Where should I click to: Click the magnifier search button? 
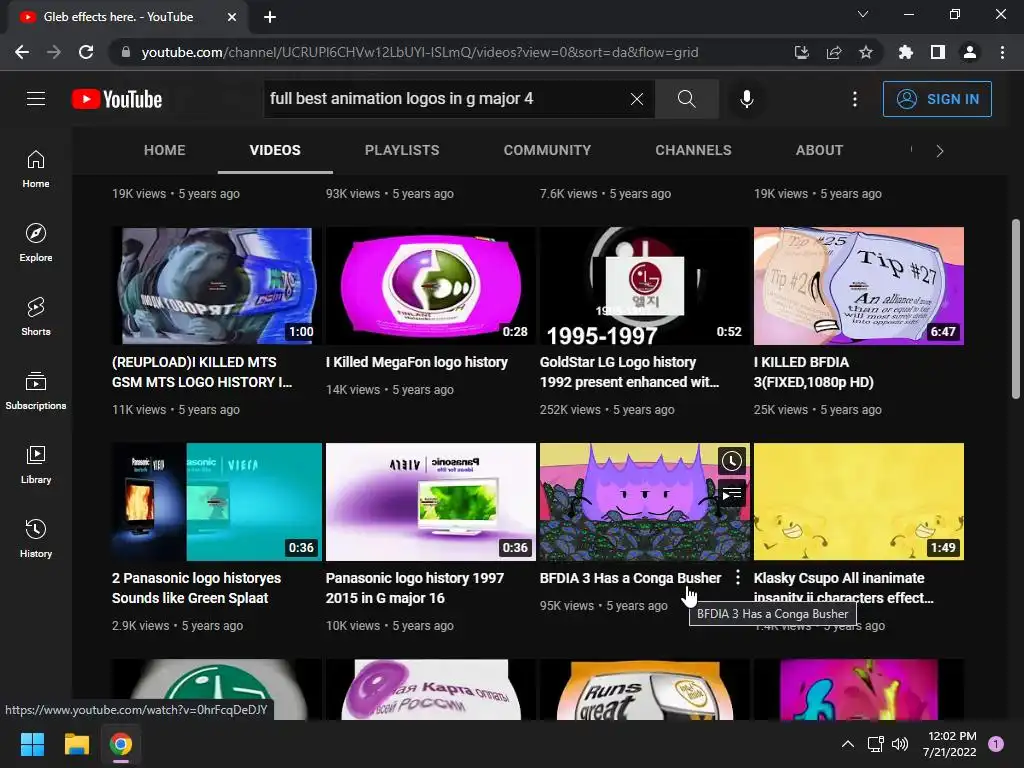point(686,99)
